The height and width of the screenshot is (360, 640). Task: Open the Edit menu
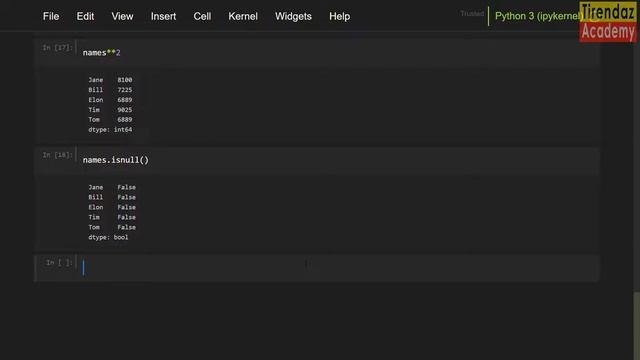(85, 16)
